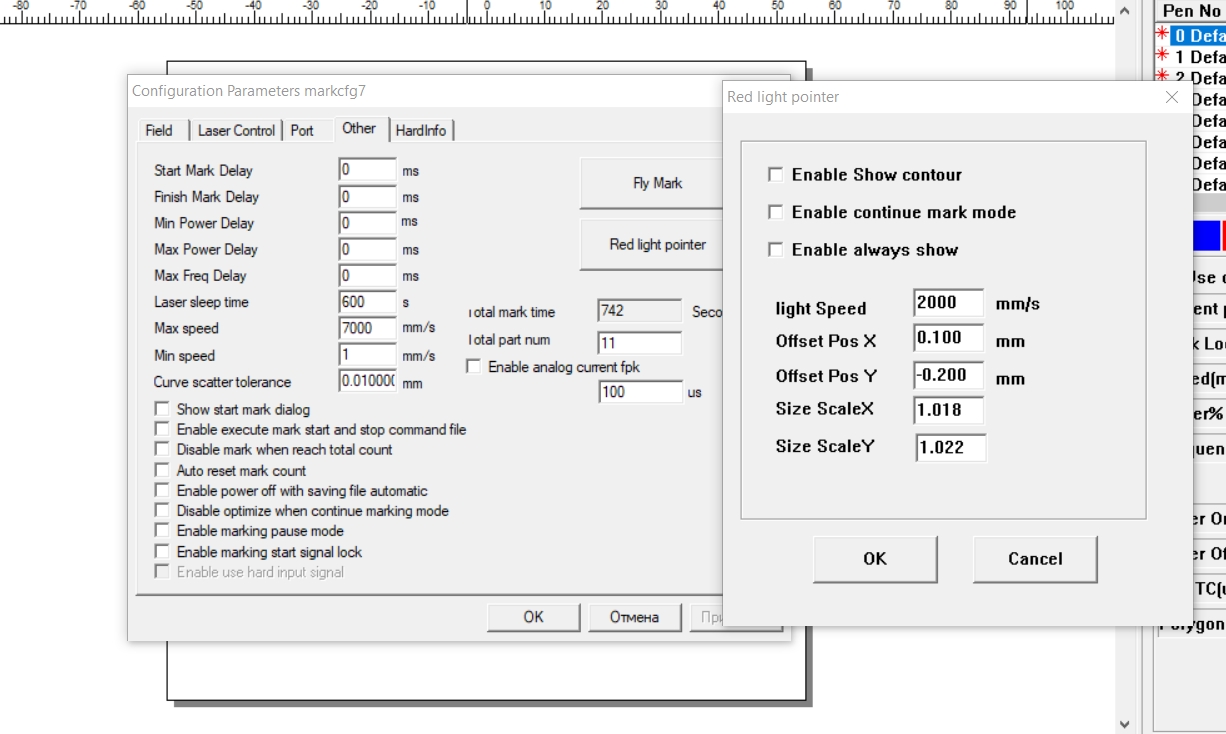Enable Auto reset mark count
Screen dimensions: 1226x734
162,470
